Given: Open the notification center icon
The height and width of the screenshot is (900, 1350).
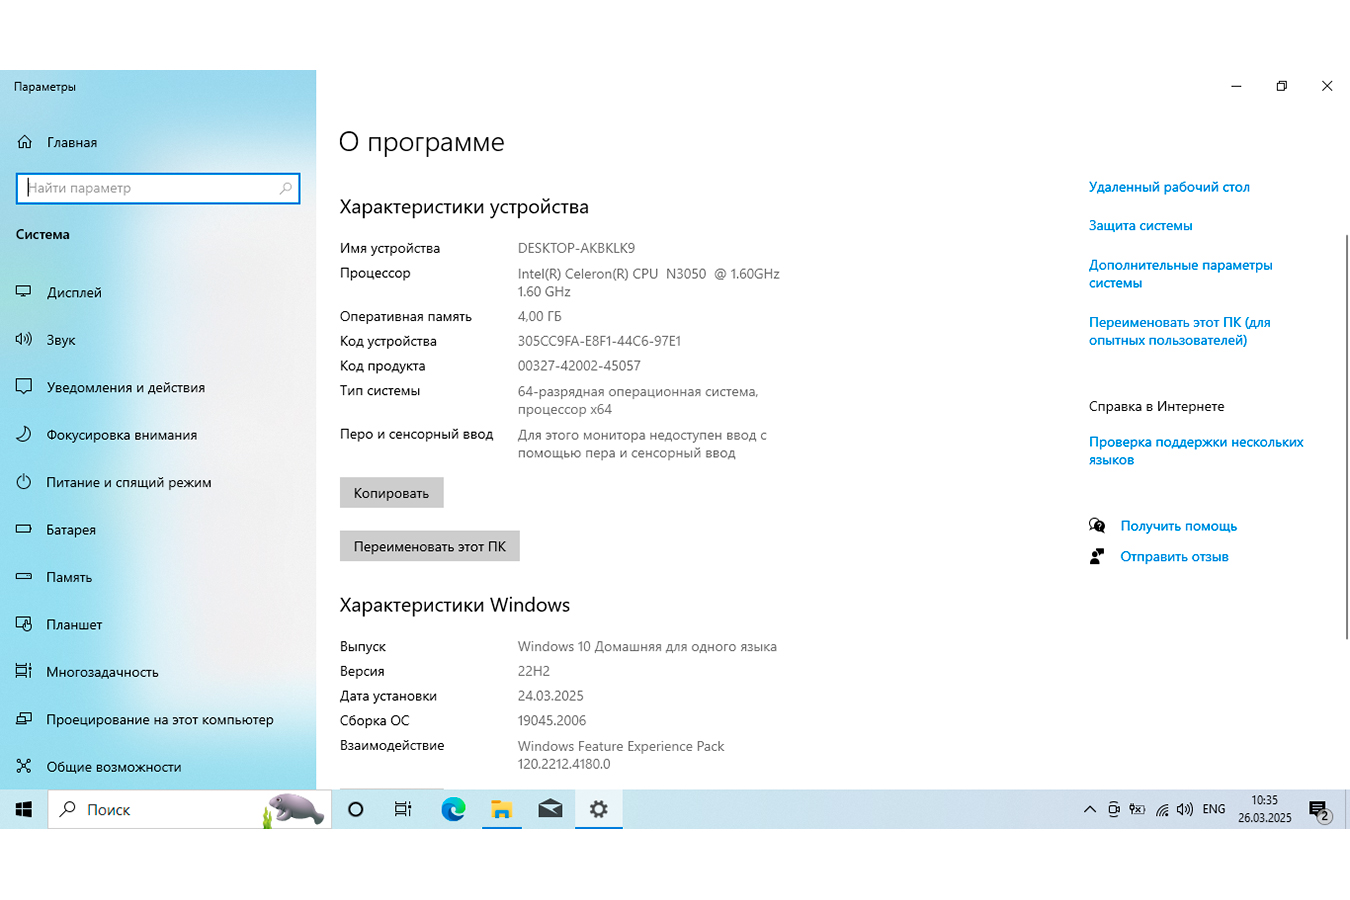Looking at the screenshot, I should (1320, 811).
